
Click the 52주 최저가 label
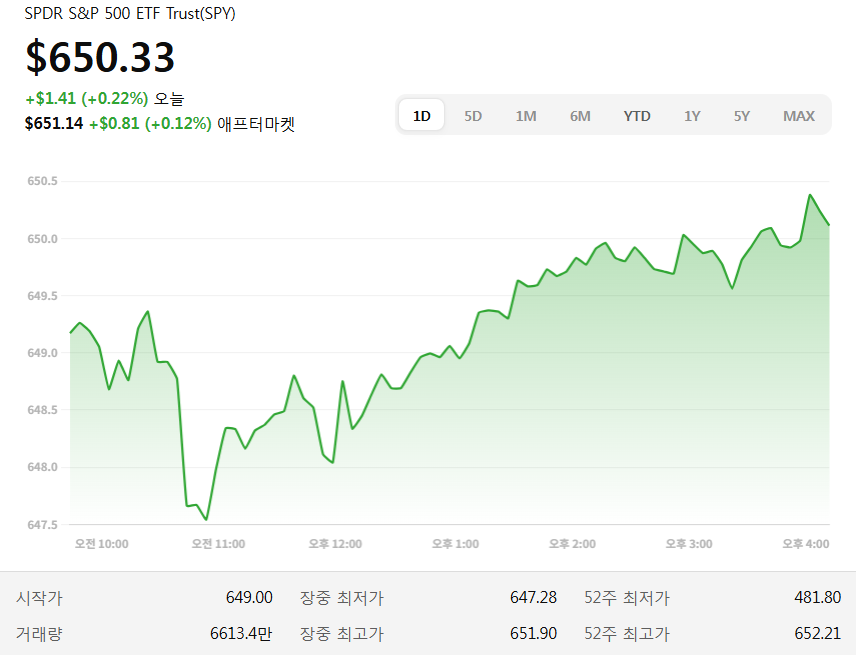[x=627, y=598]
